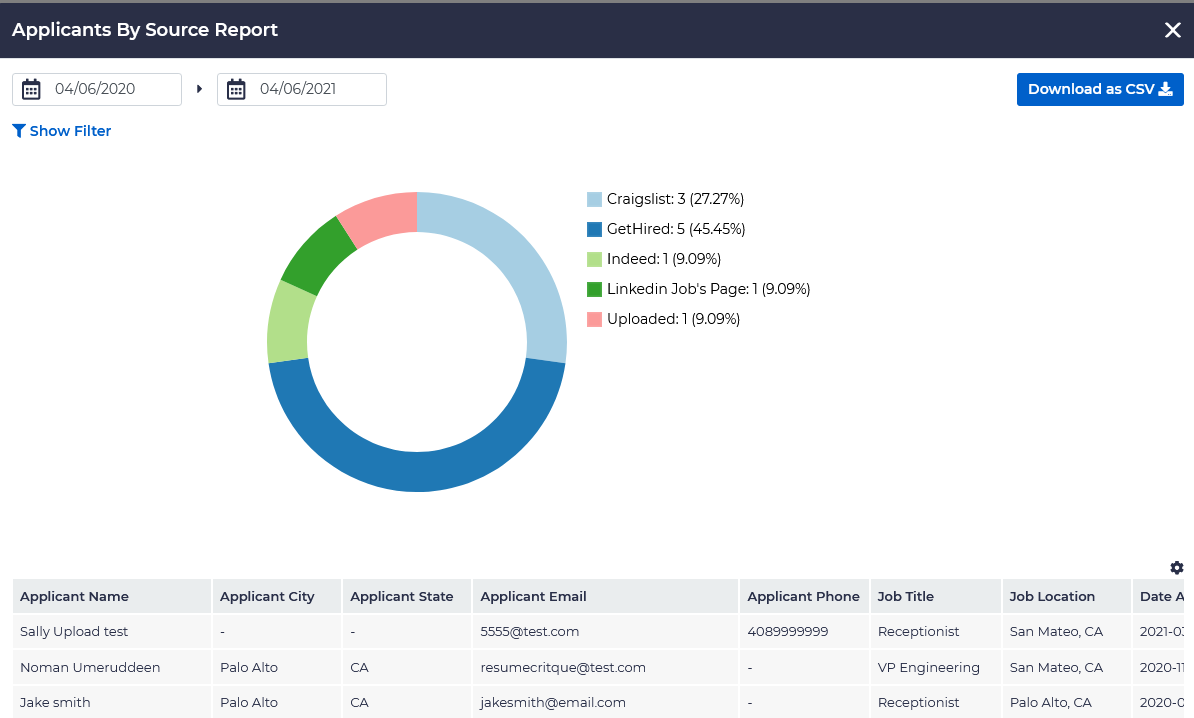Click the dark blue GetHired donut segment
The image size is (1194, 718).
click(417, 470)
